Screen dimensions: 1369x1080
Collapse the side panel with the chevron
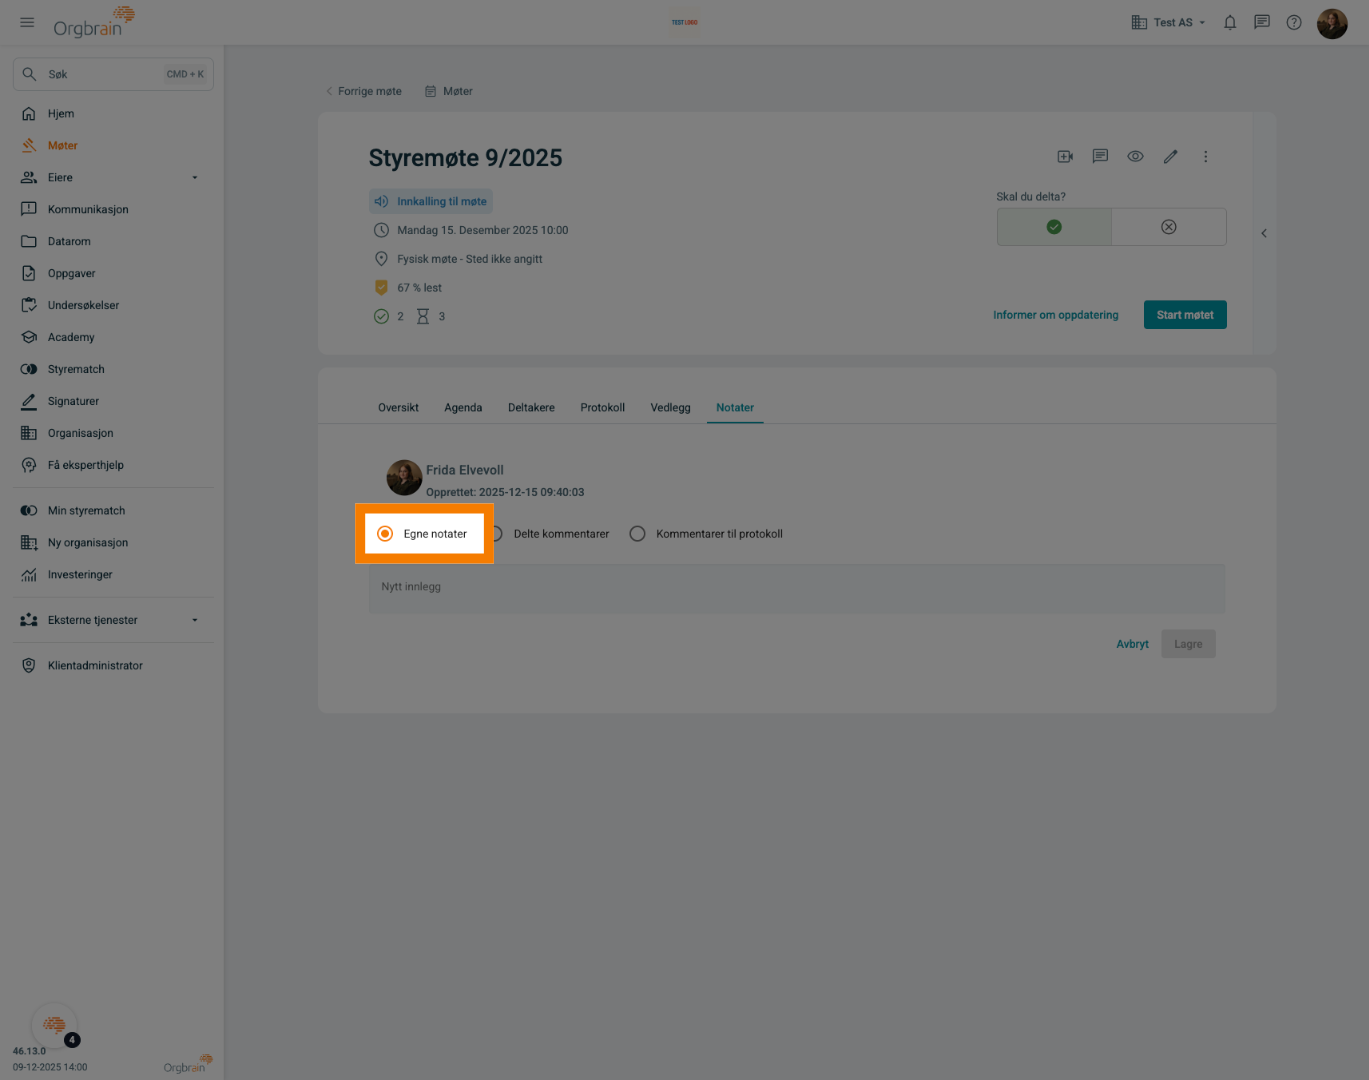(1264, 233)
